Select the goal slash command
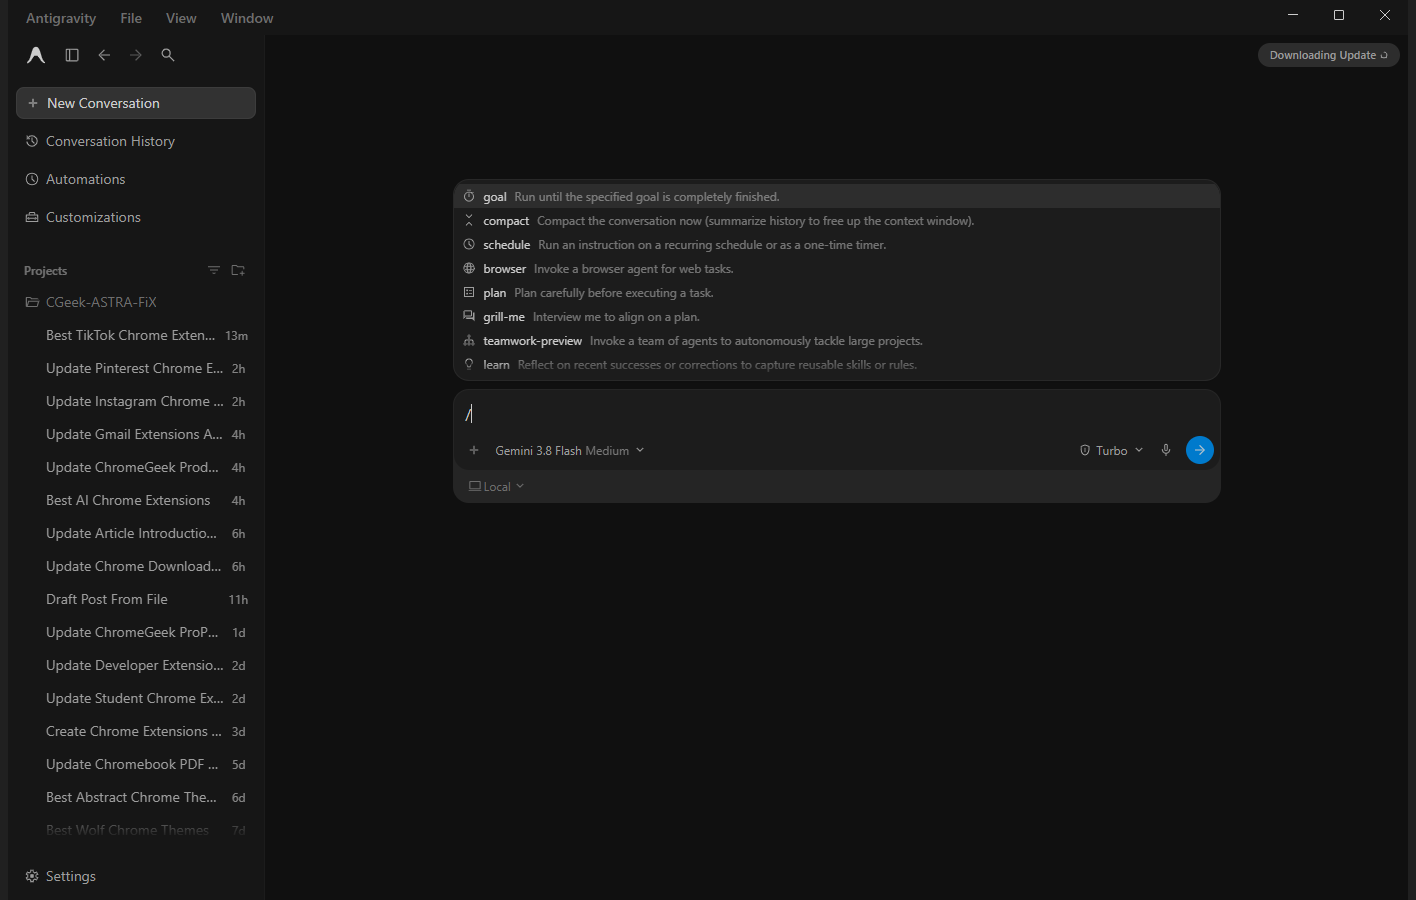Viewport: 1416px width, 900px height. [x=837, y=197]
